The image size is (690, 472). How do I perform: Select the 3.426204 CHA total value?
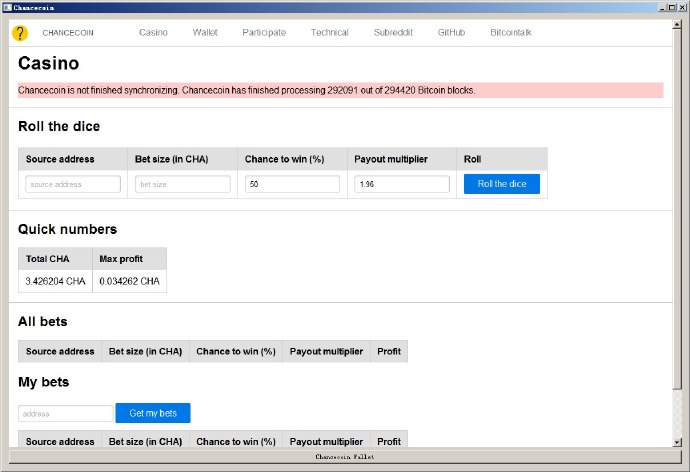(55, 281)
